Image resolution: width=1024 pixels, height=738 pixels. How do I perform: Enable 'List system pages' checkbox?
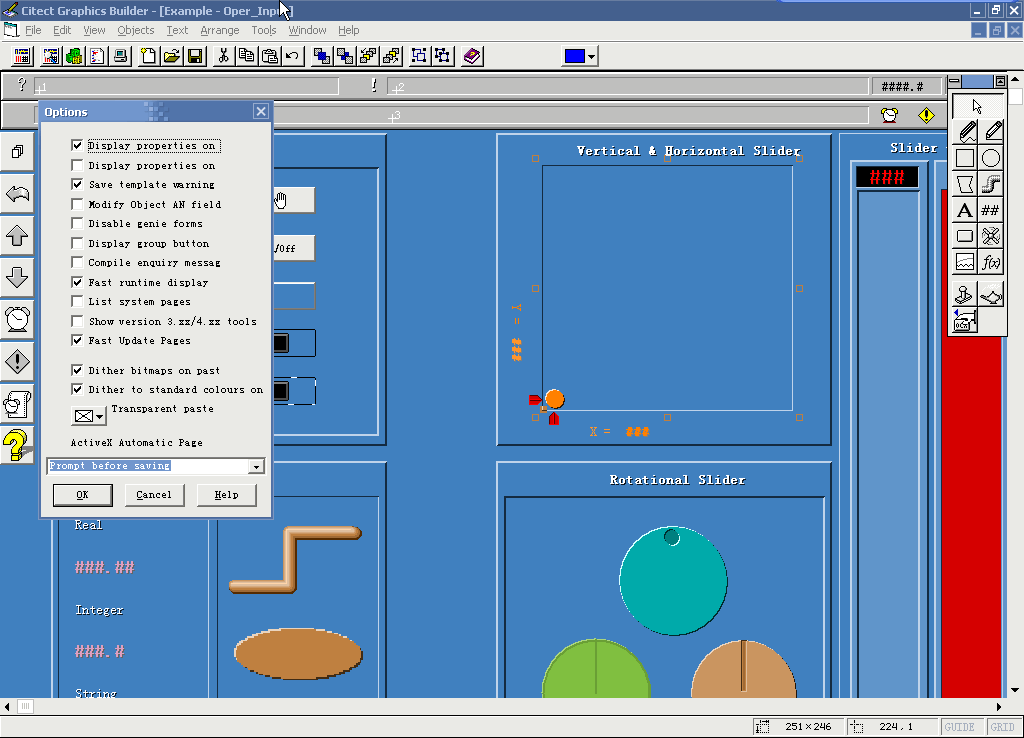[x=77, y=302]
